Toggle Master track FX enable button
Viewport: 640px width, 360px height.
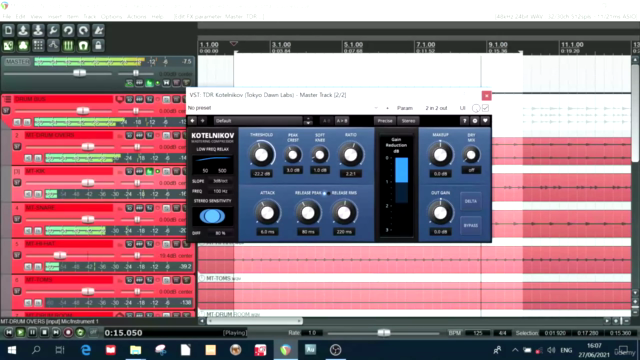[x=149, y=83]
